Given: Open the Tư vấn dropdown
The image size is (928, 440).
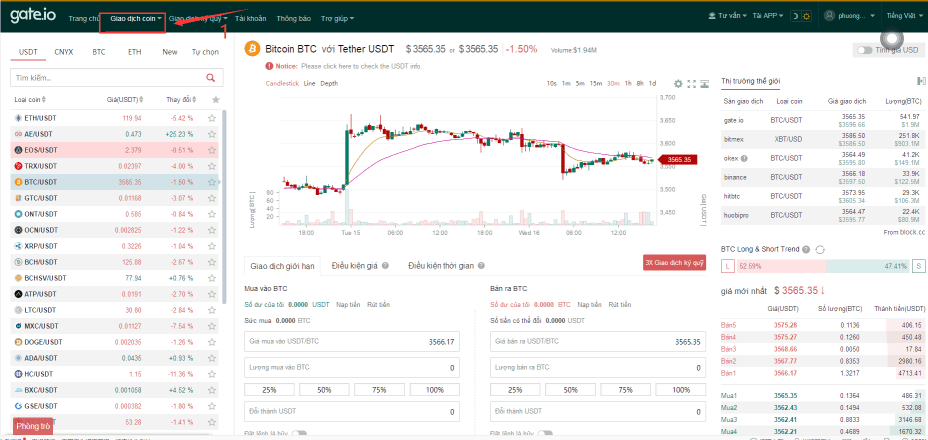Looking at the screenshot, I should click(x=728, y=16).
